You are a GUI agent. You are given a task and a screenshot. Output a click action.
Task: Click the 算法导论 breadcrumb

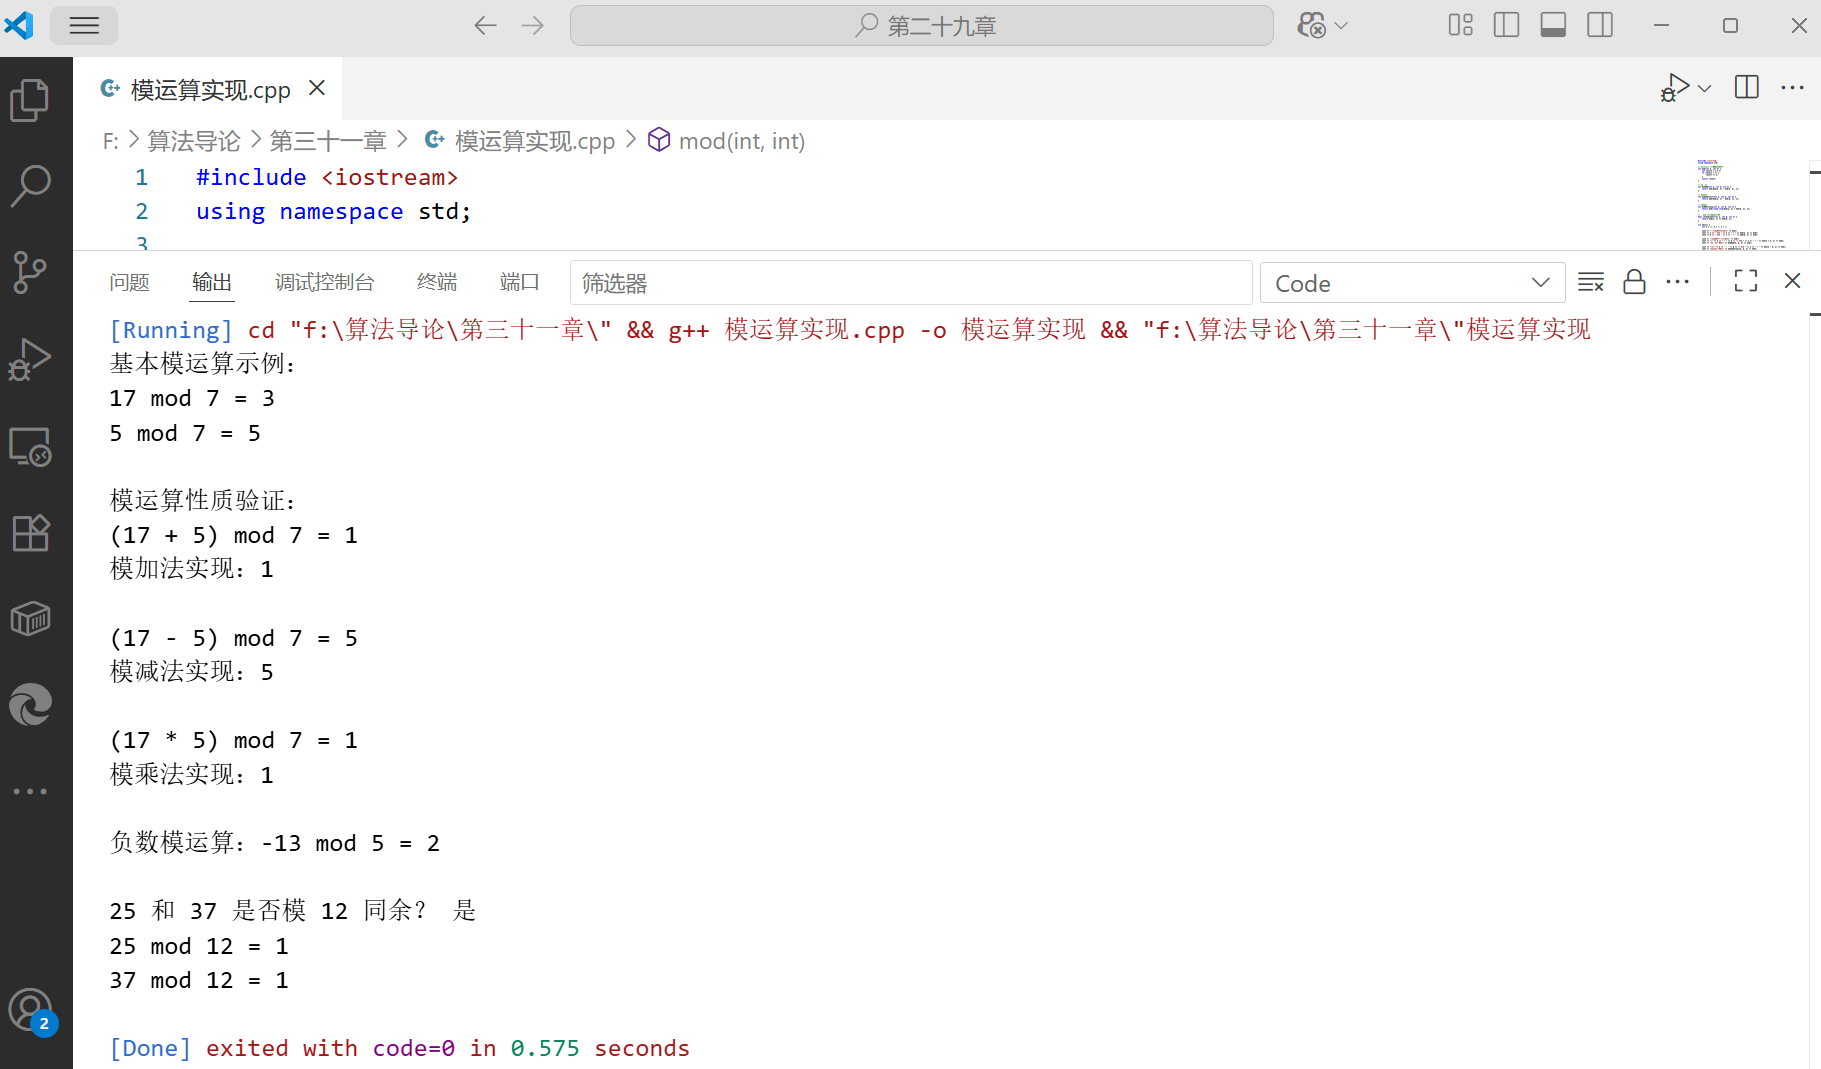tap(194, 141)
